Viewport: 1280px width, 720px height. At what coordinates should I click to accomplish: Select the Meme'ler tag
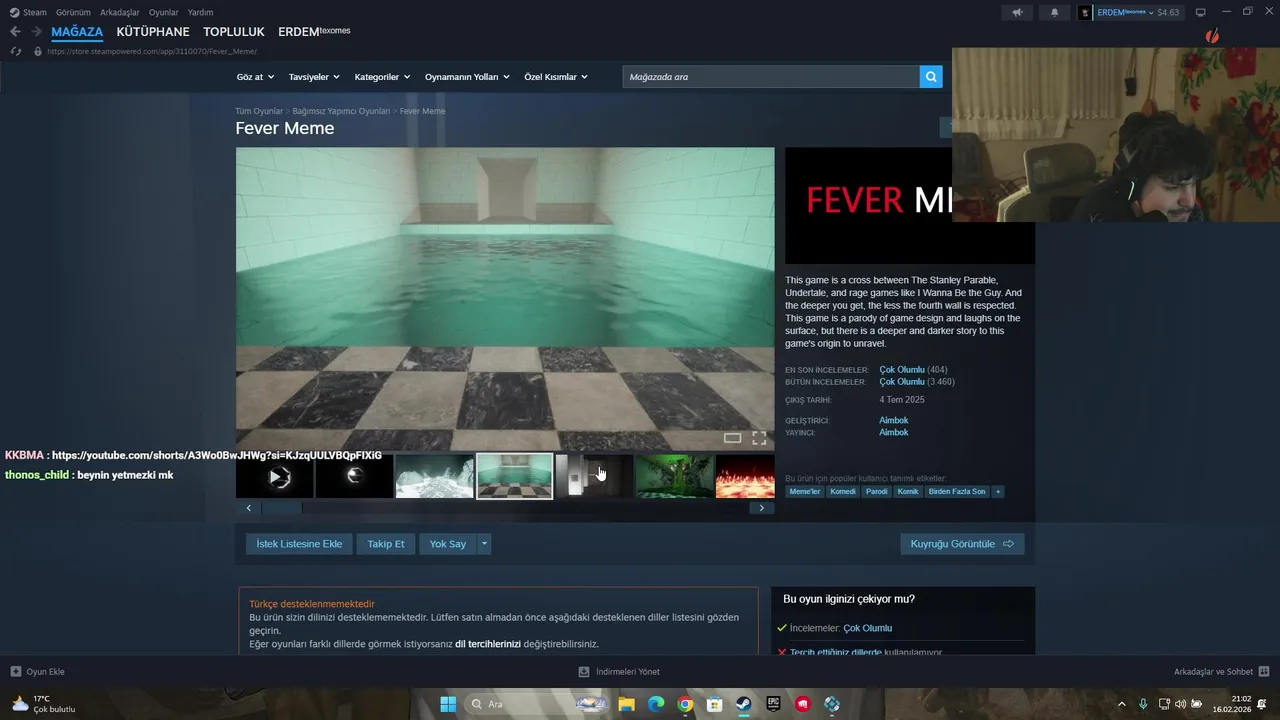tap(805, 491)
